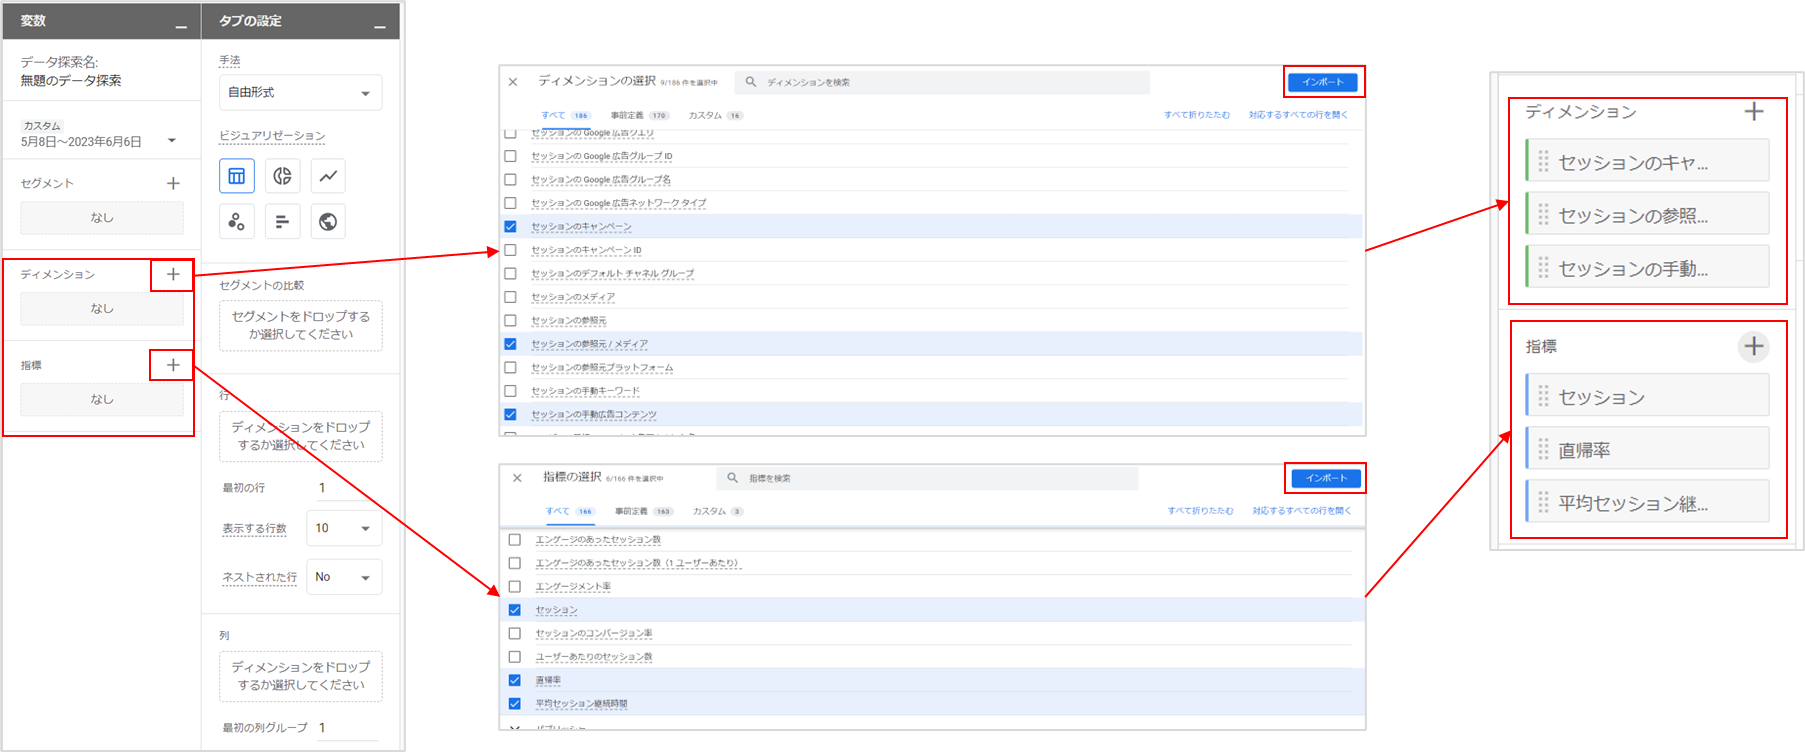Check セッションのコンバージョン率 checkbox
Screen dimensions: 1805x752
point(515,633)
